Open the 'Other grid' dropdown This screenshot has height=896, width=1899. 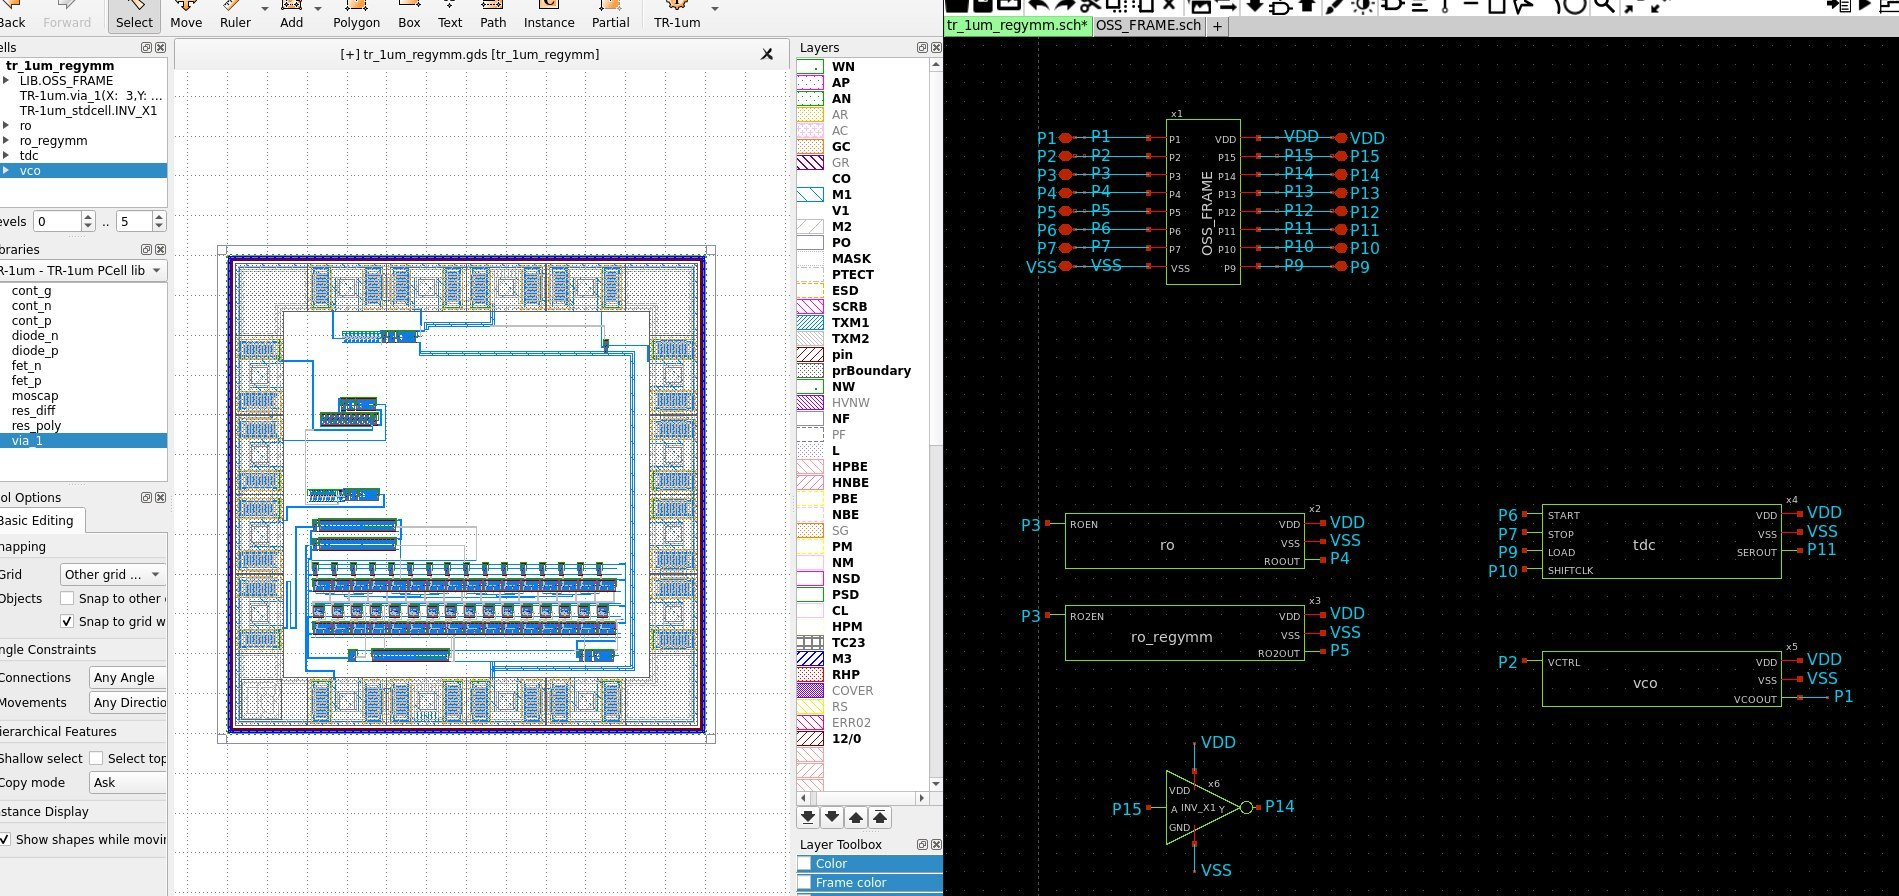tap(112, 574)
